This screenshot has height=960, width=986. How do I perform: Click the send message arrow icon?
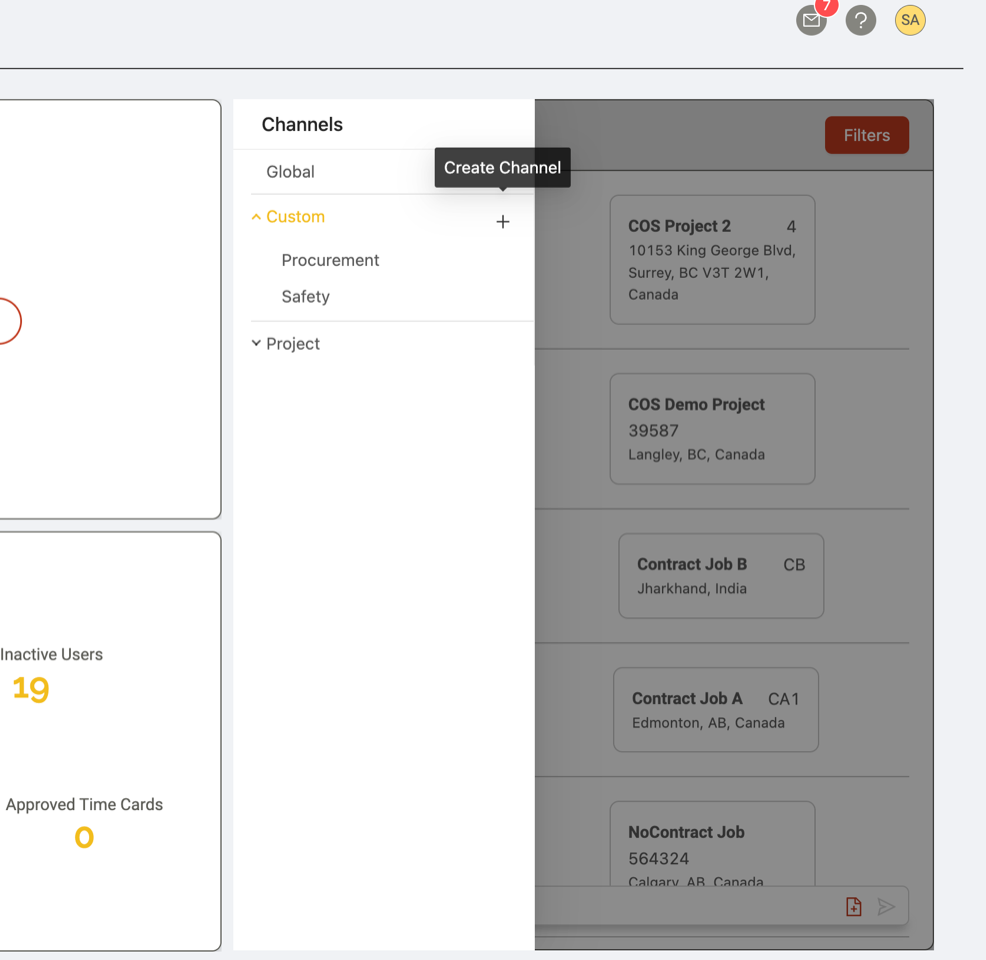[885, 907]
